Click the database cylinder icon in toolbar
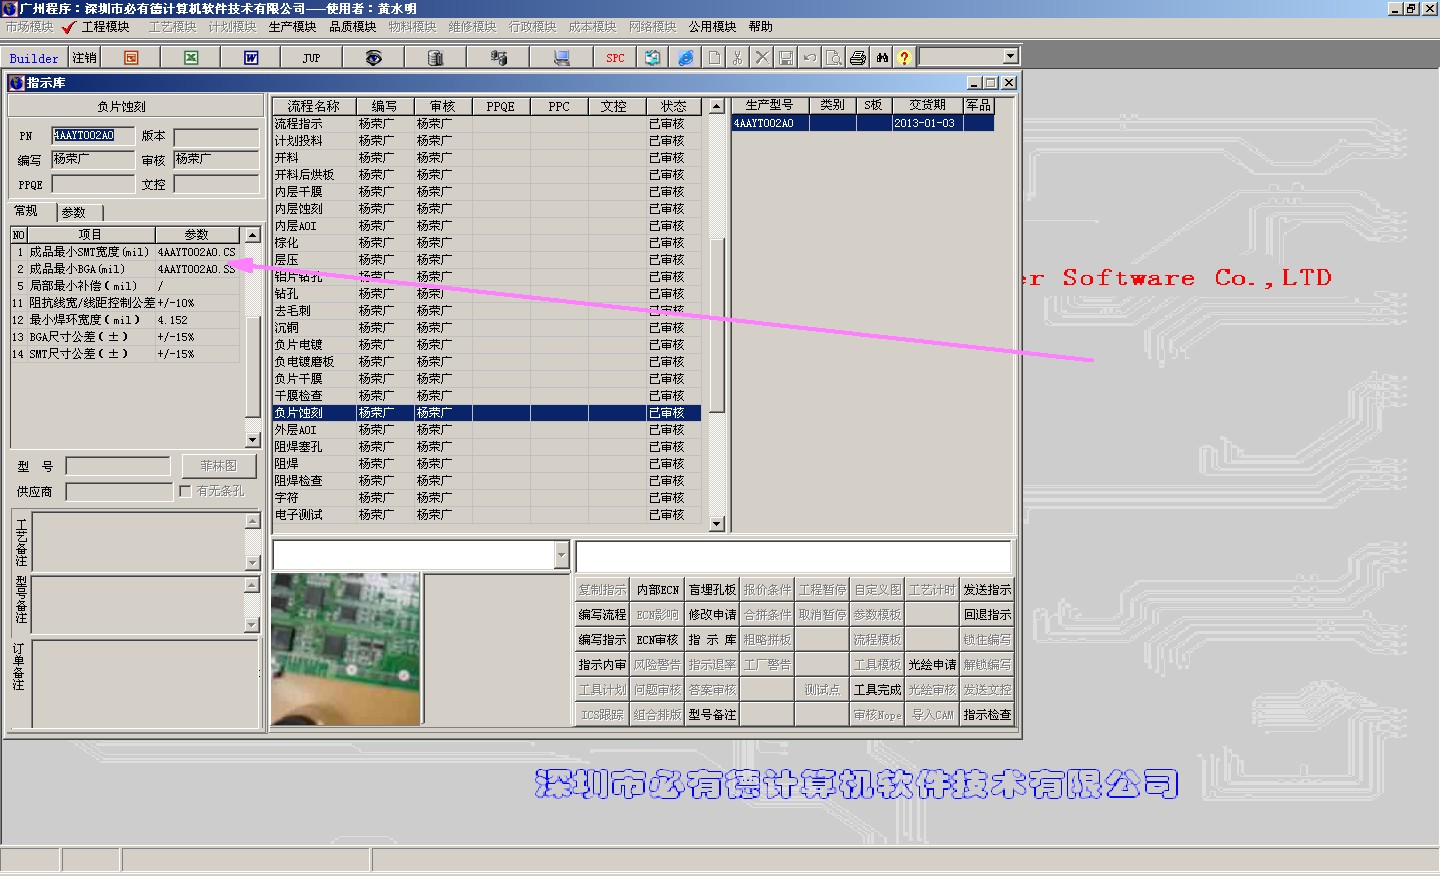 coord(435,58)
